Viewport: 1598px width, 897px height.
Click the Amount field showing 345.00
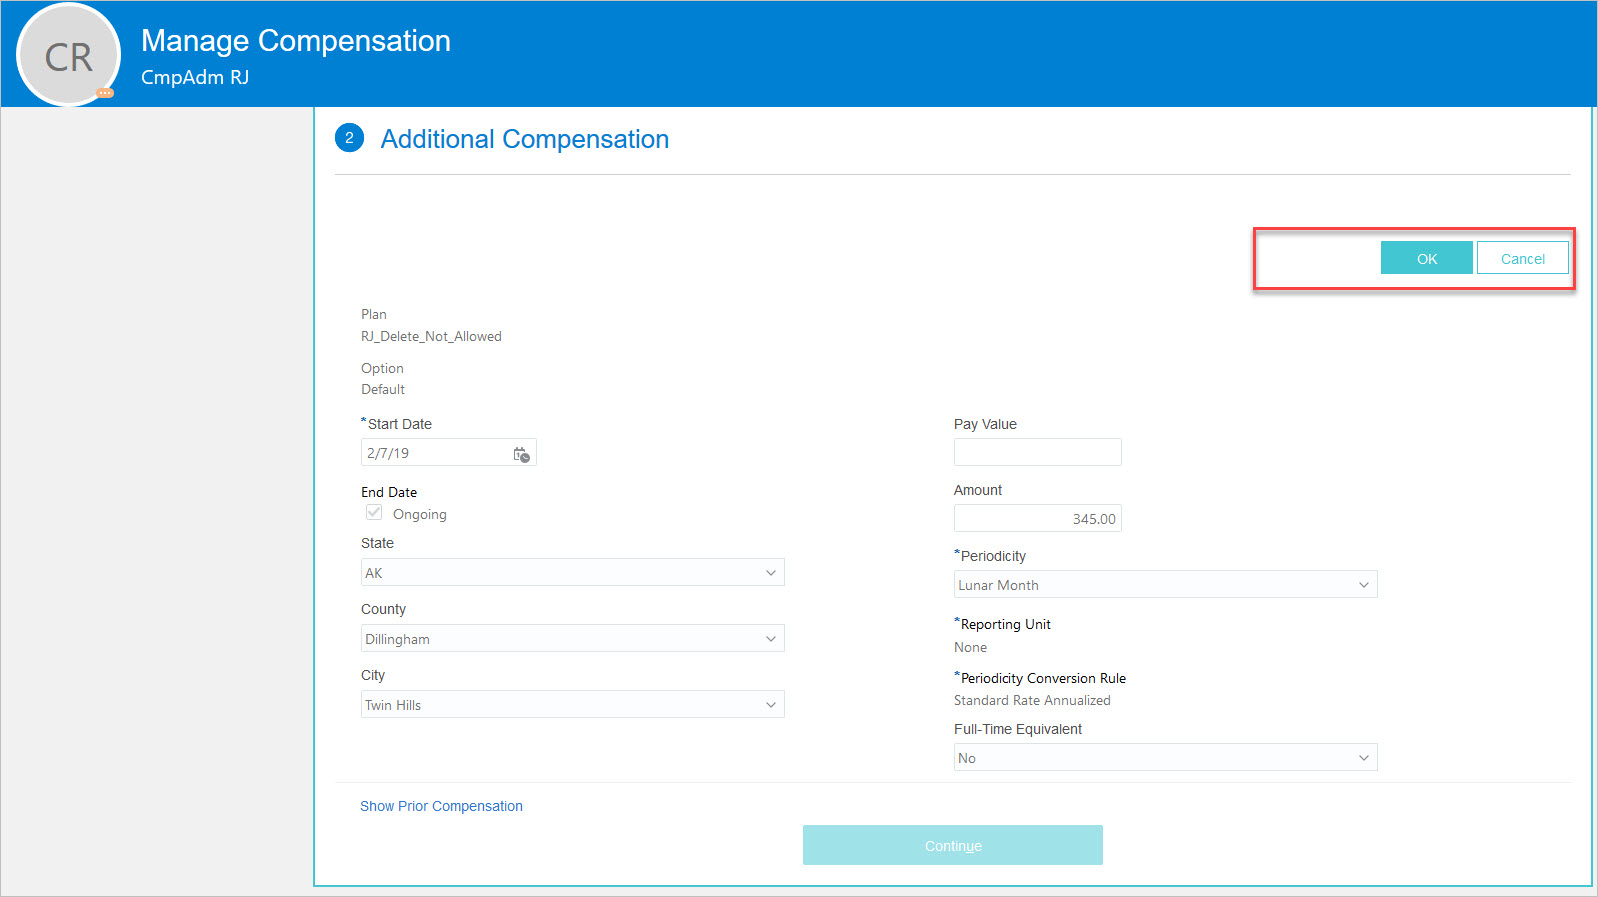point(1037,519)
